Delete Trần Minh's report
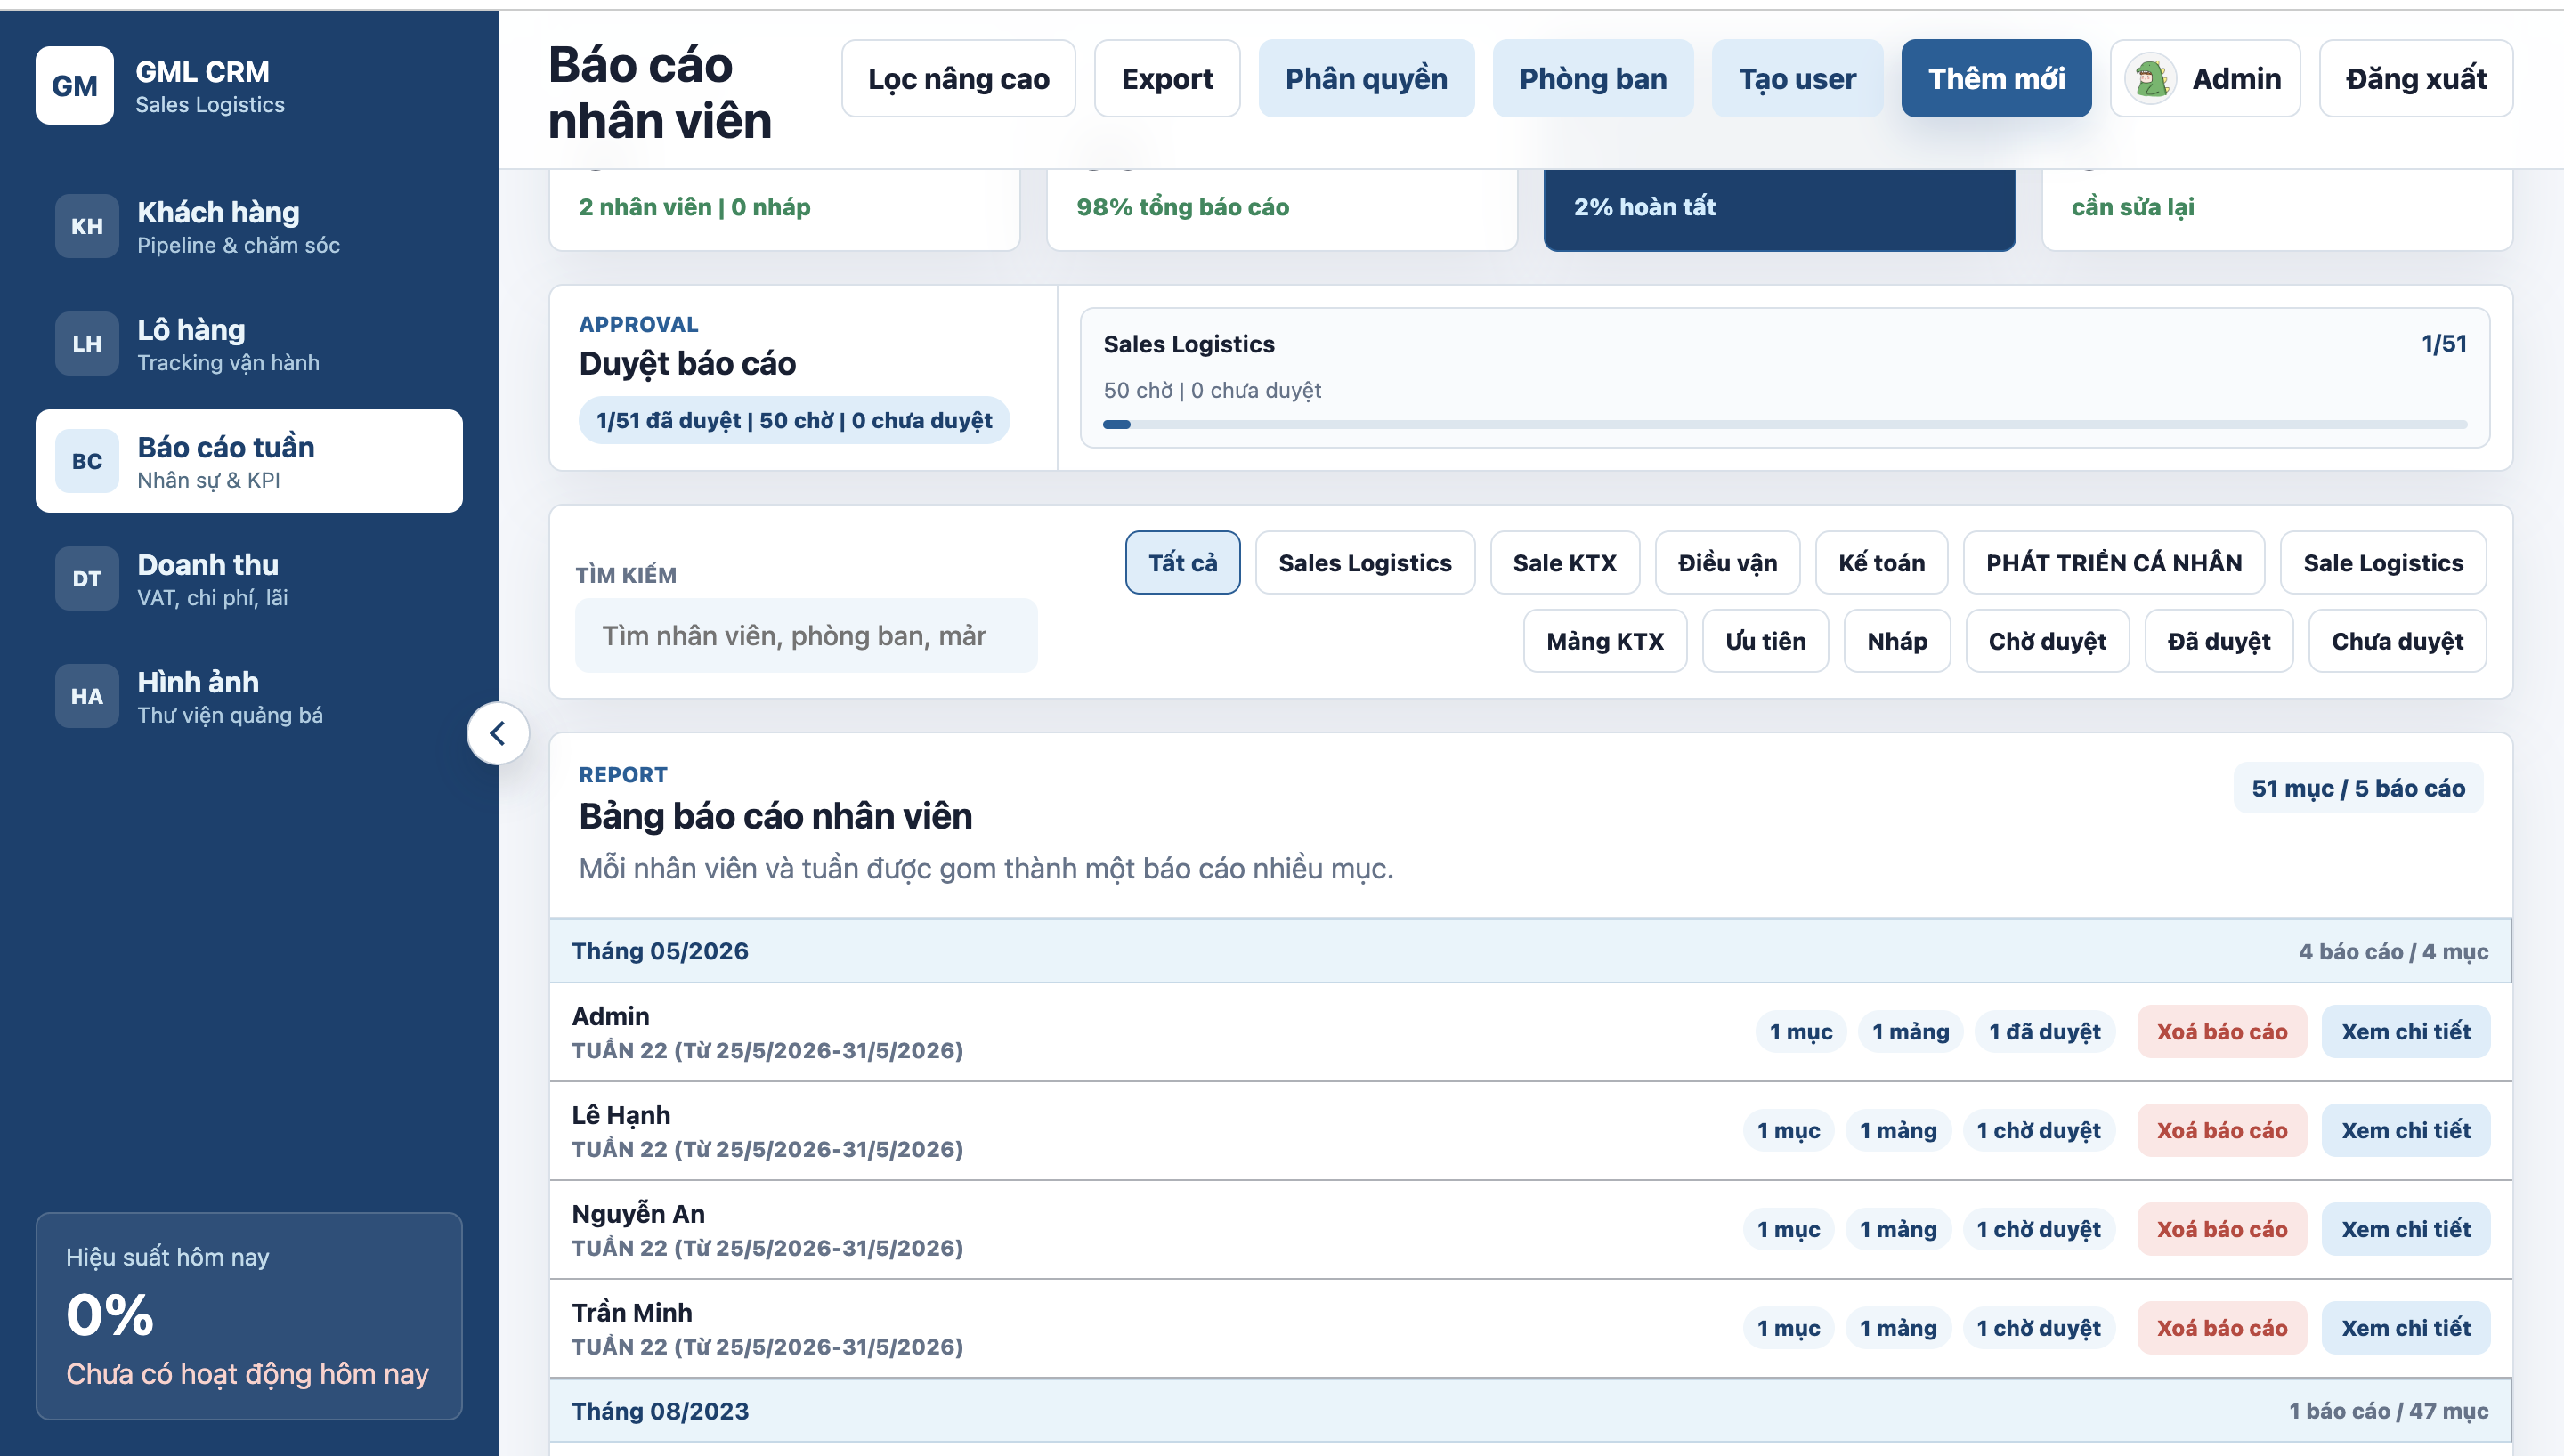 point(2222,1330)
